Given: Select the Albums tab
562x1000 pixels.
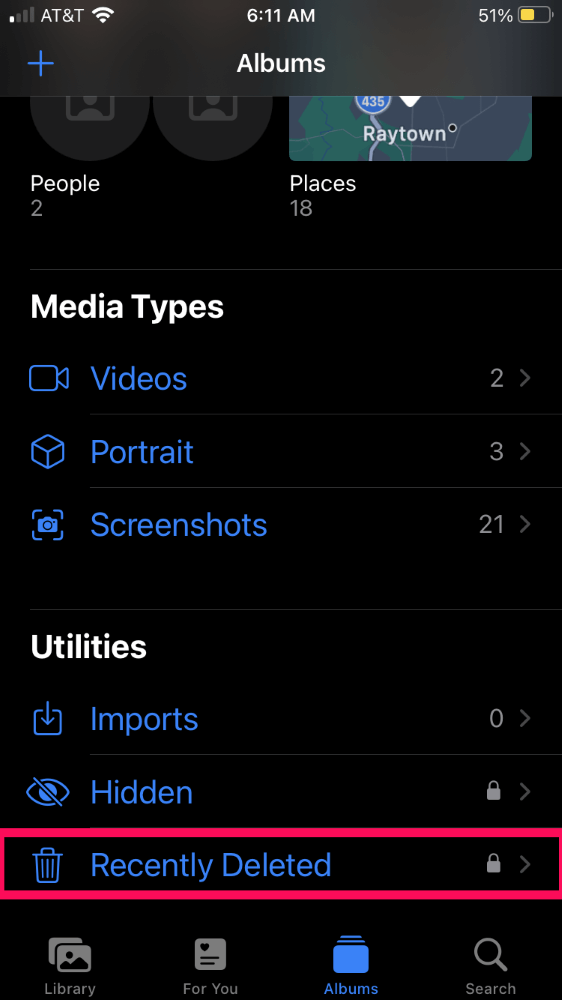Looking at the screenshot, I should [351, 966].
